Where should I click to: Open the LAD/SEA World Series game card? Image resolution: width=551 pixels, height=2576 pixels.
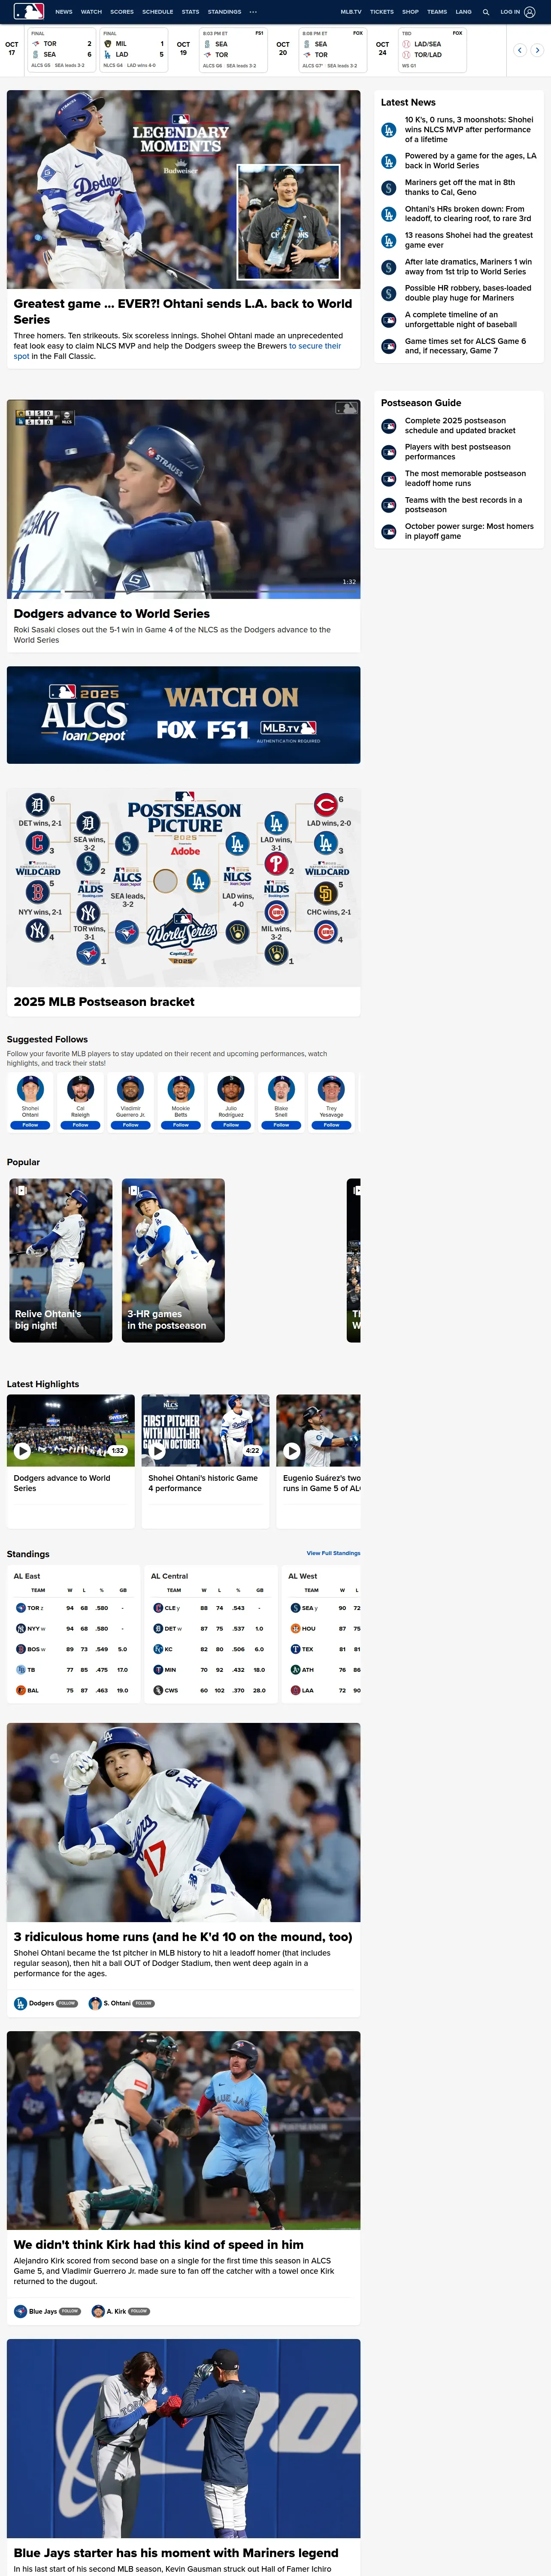point(432,50)
